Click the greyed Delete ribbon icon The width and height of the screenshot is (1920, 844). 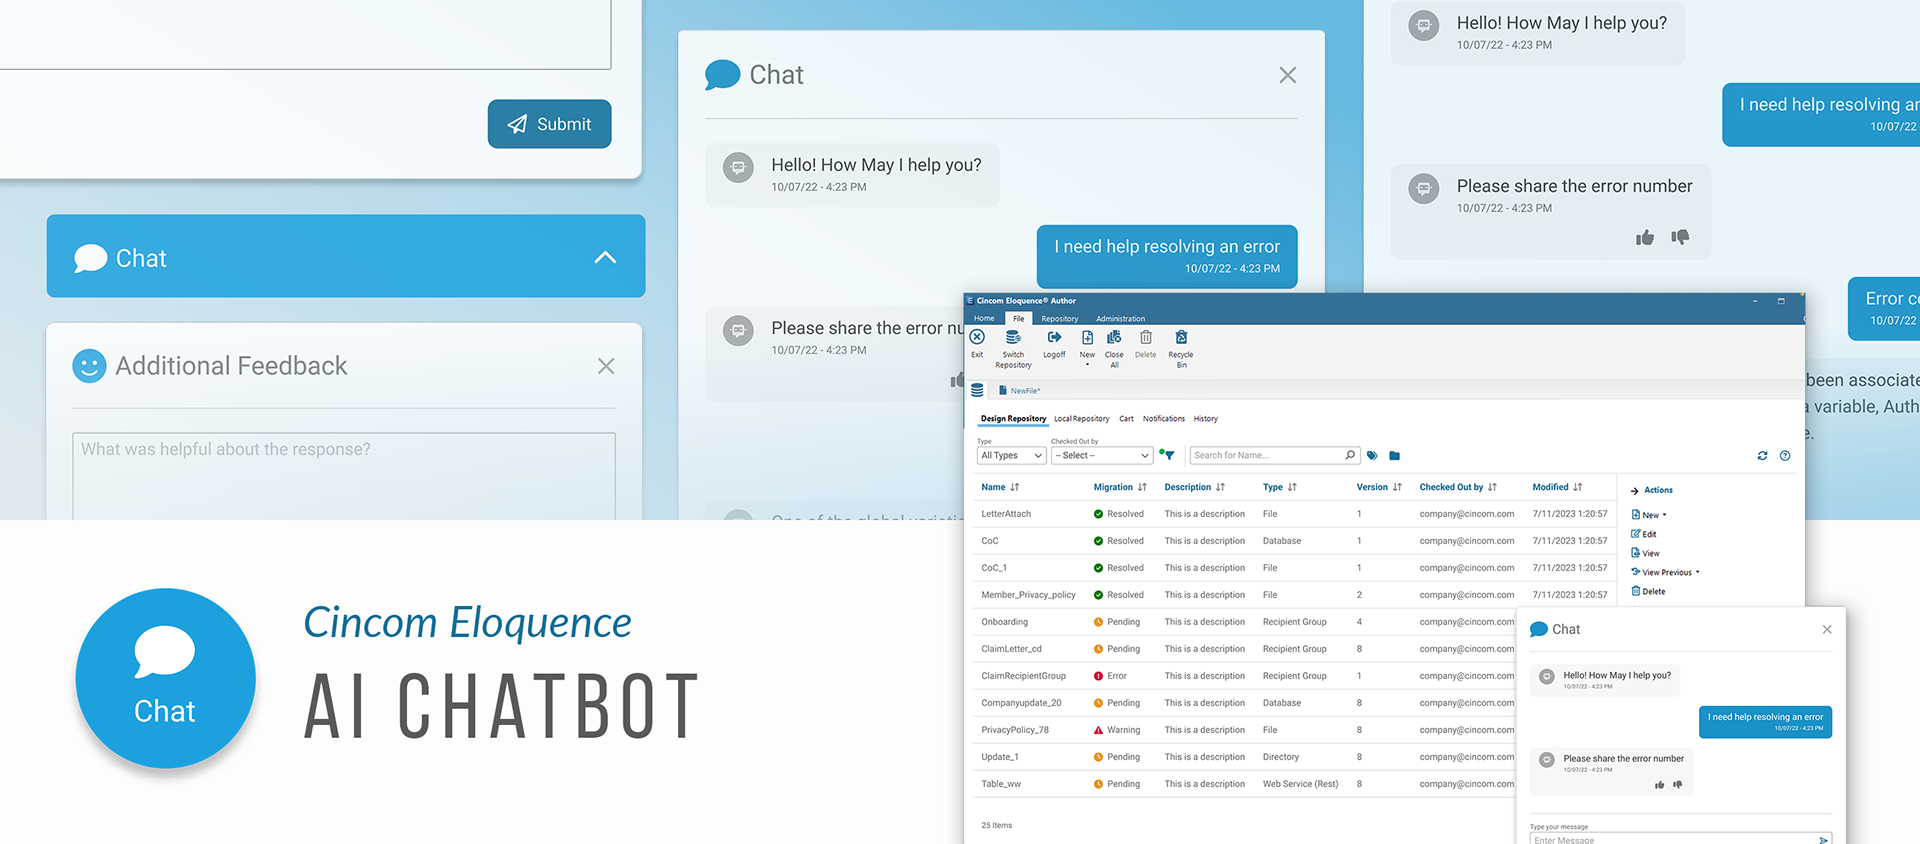pyautogui.click(x=1146, y=338)
